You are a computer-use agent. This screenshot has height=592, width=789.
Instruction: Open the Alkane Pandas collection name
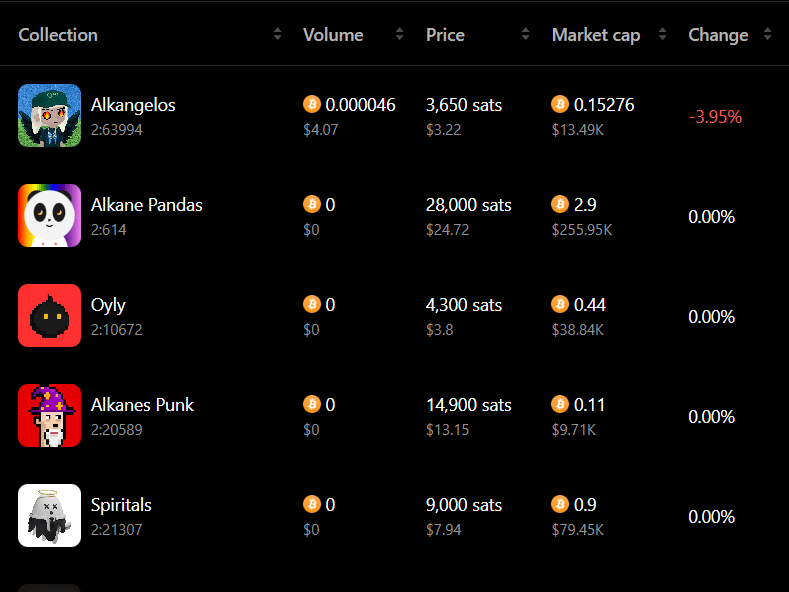tap(146, 205)
